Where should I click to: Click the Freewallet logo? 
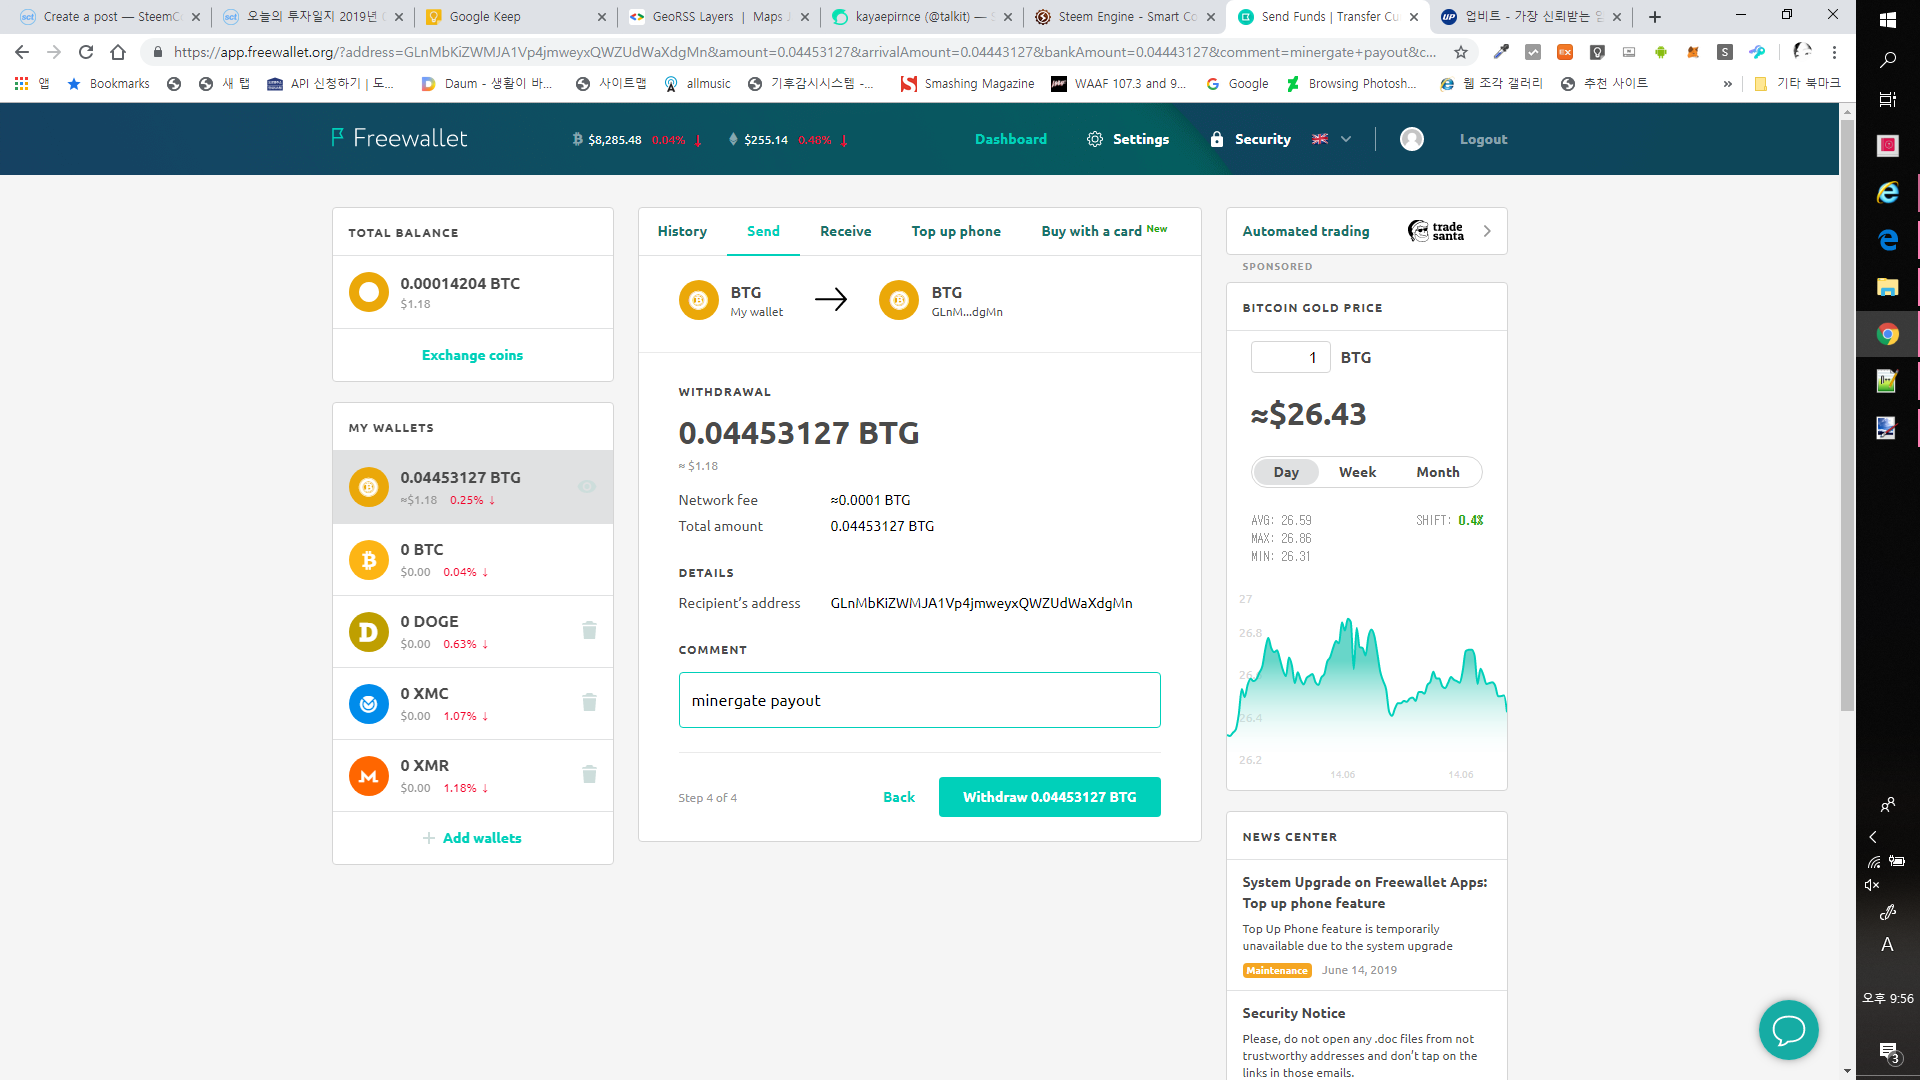click(400, 138)
